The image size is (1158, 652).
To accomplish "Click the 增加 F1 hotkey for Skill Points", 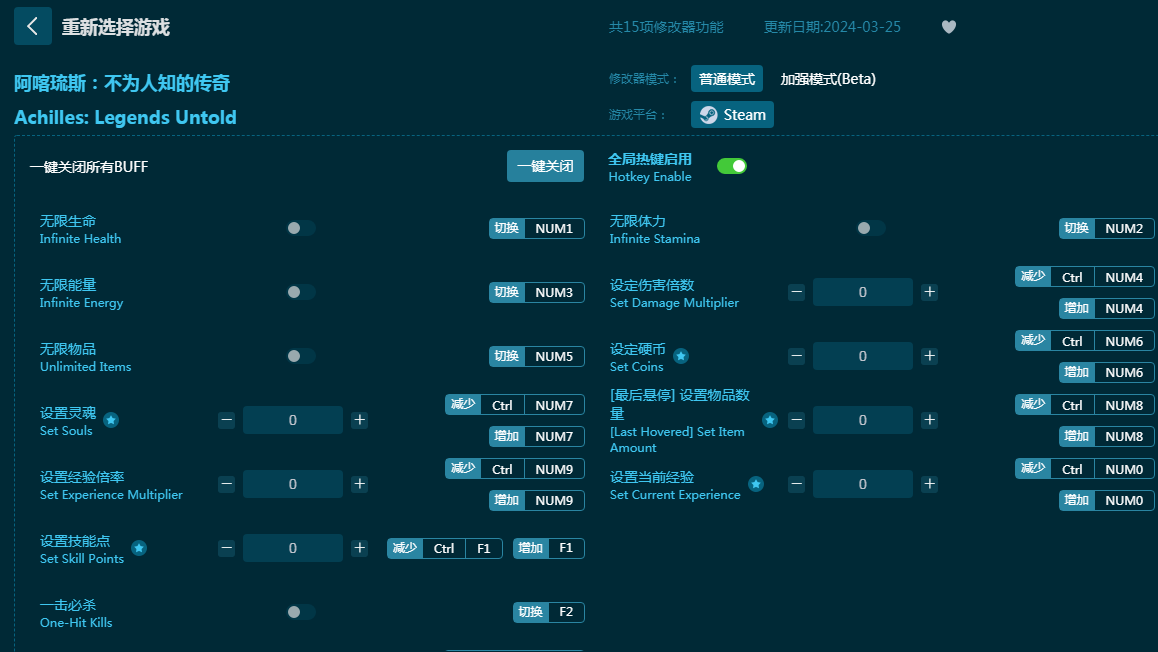I will click(x=549, y=548).
